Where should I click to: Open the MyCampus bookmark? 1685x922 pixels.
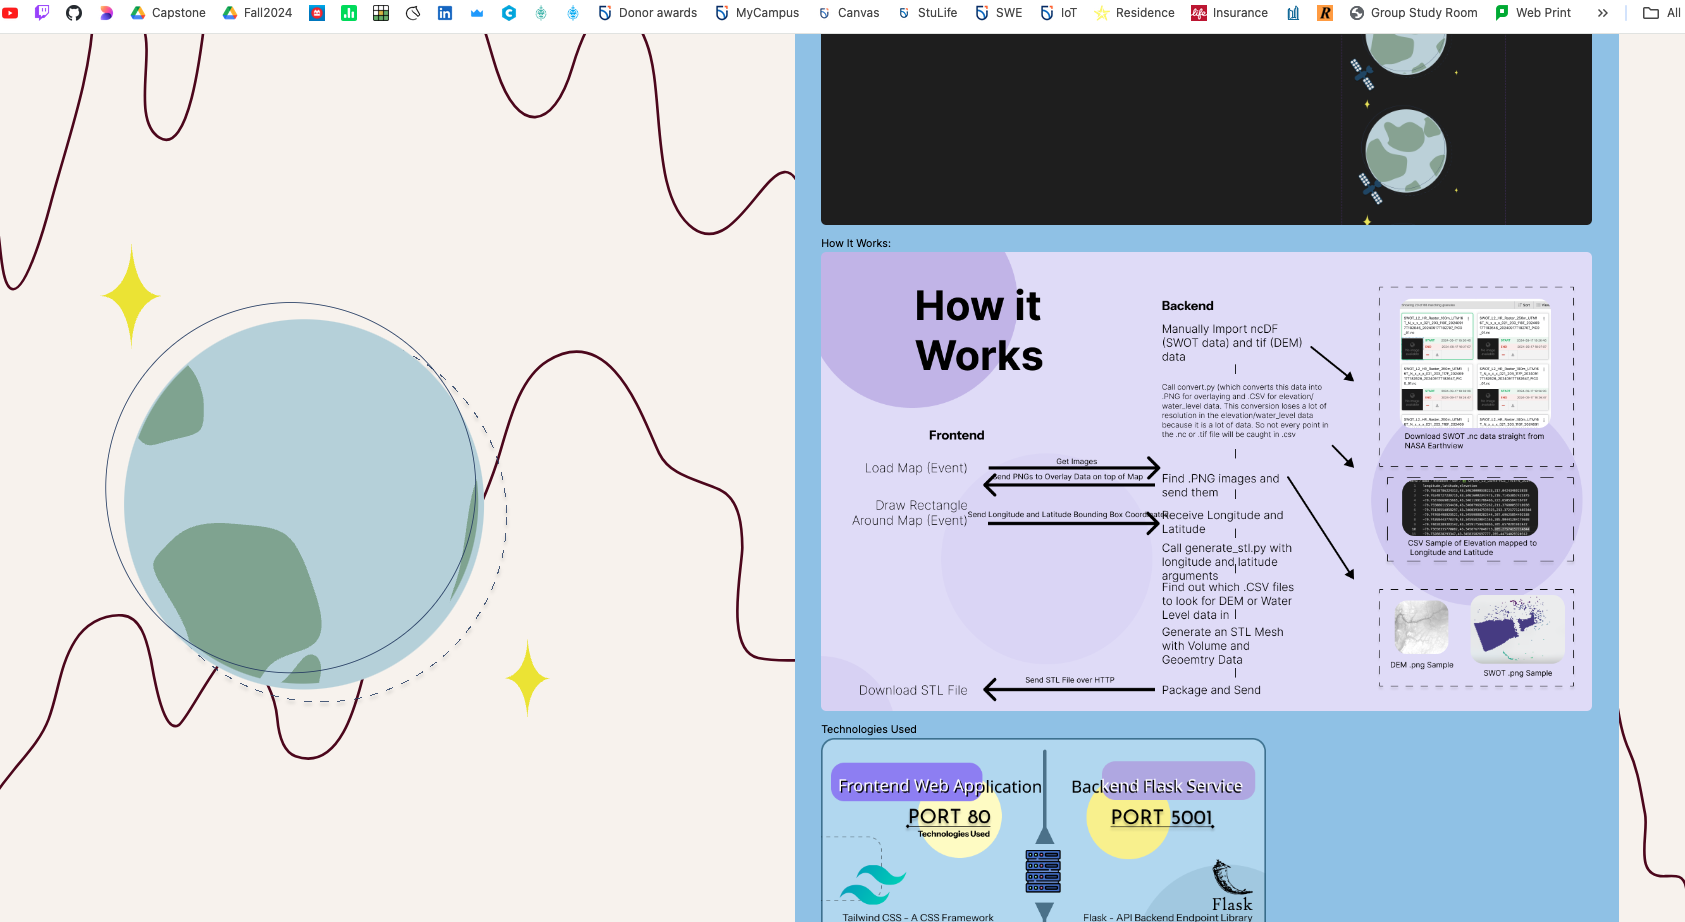[757, 13]
